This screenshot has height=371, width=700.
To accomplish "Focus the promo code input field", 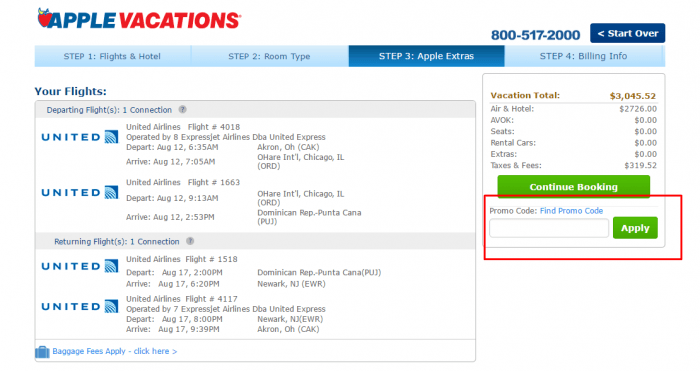I will (549, 228).
